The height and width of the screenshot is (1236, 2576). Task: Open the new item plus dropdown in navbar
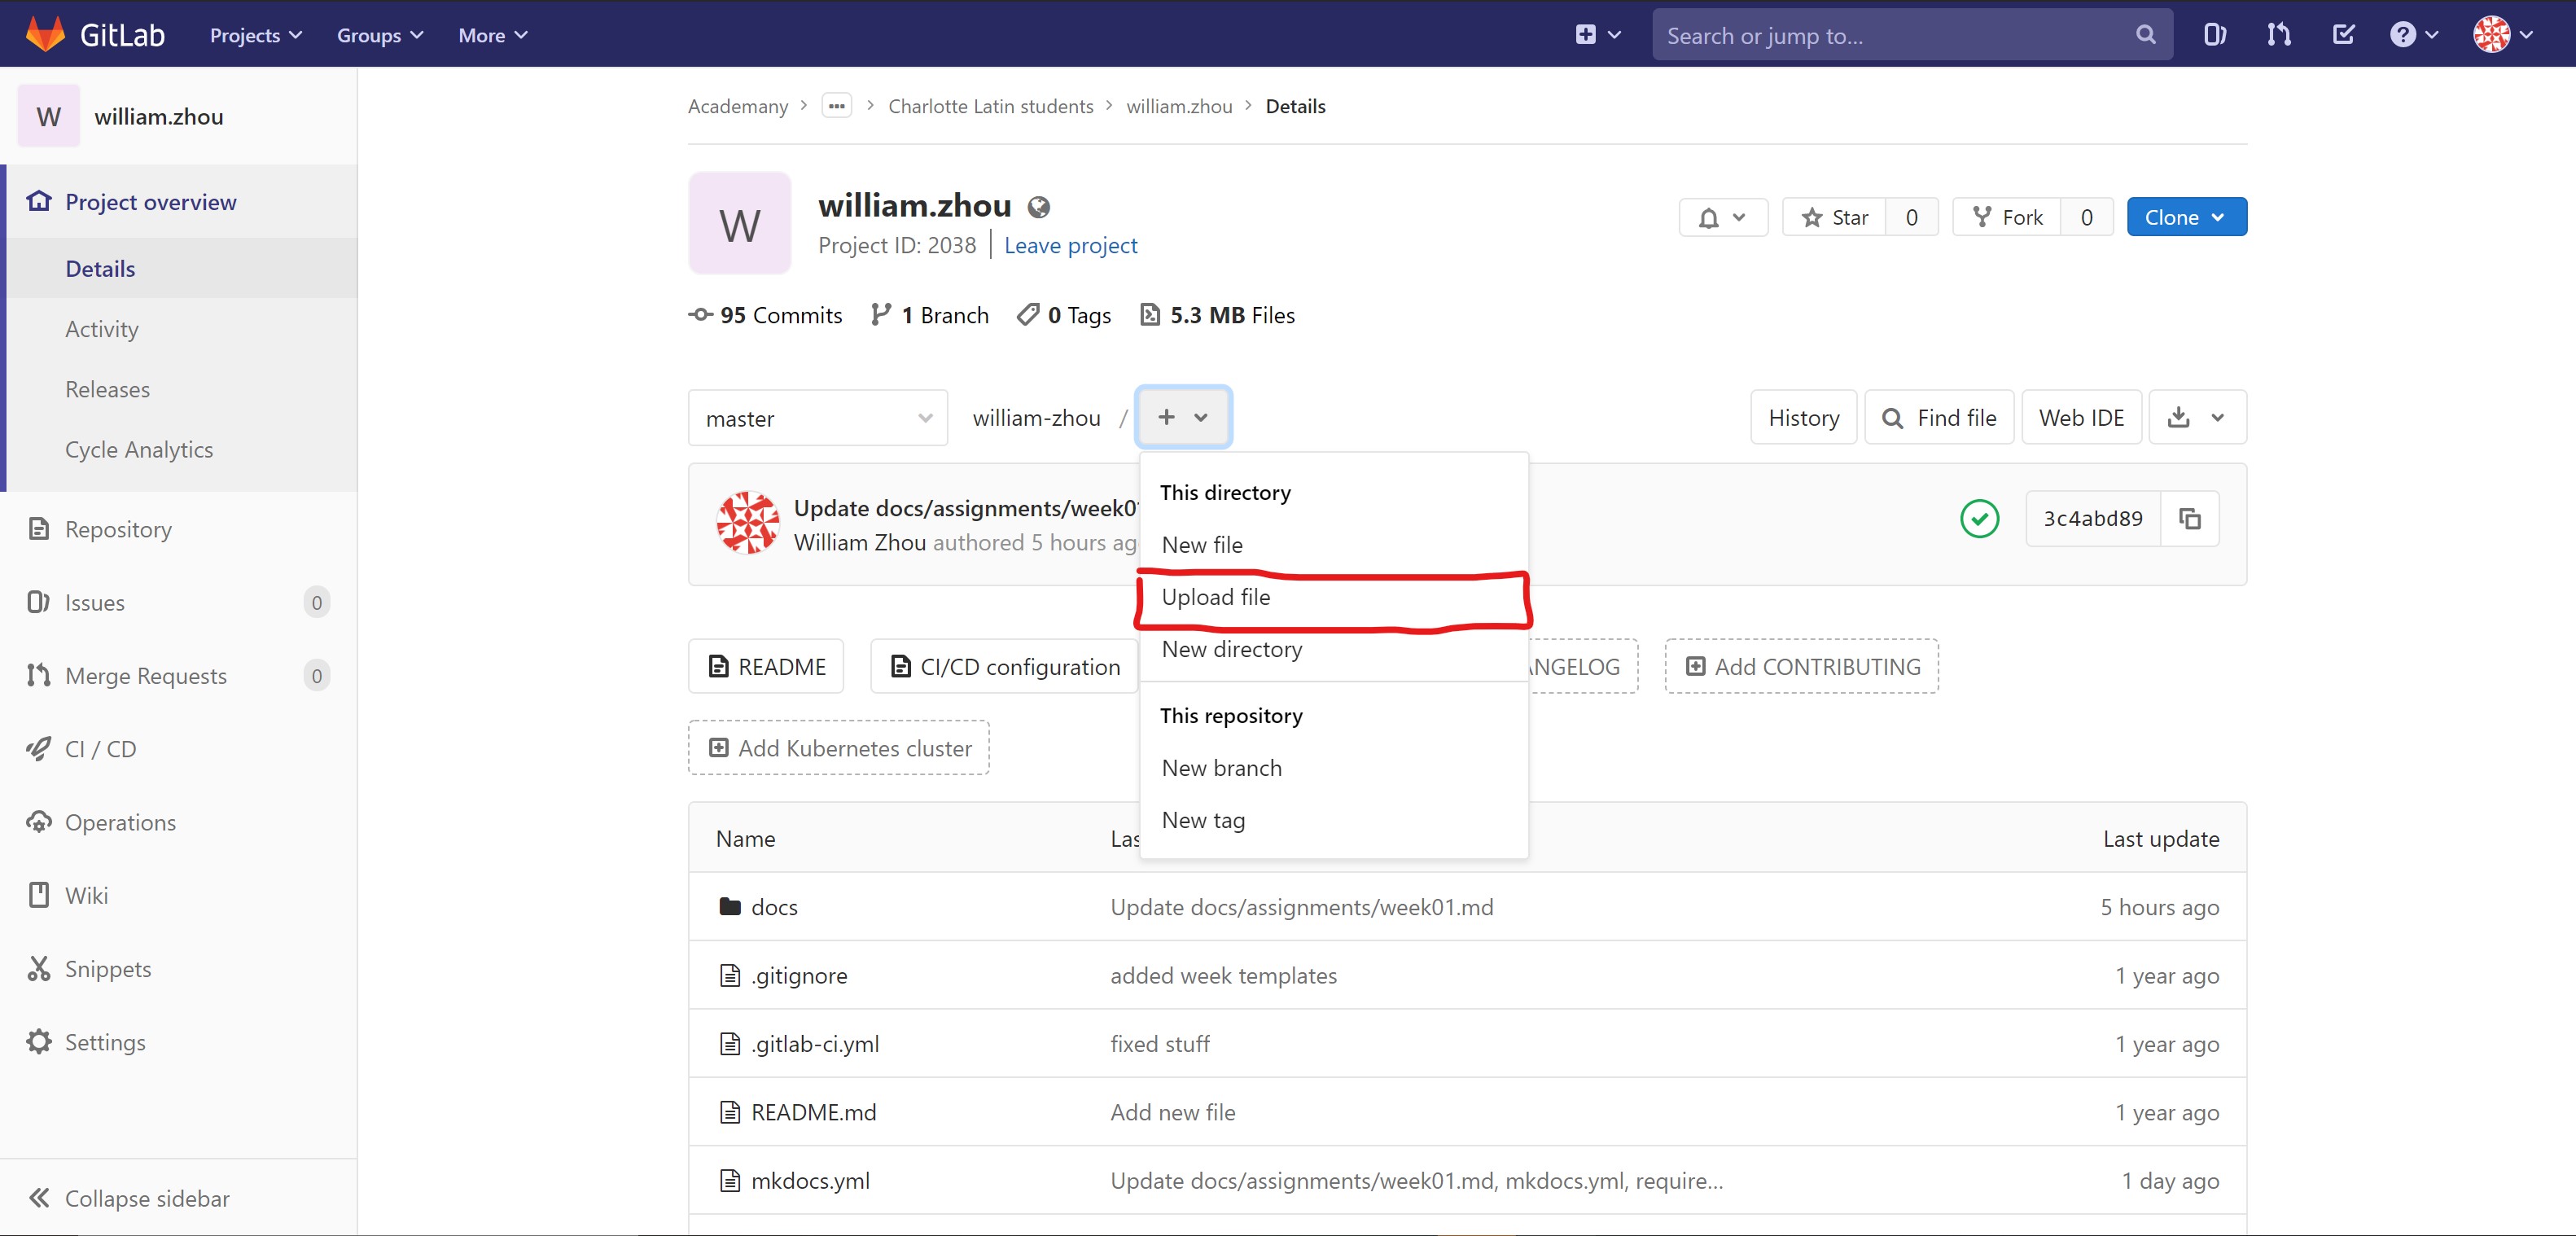1597,35
